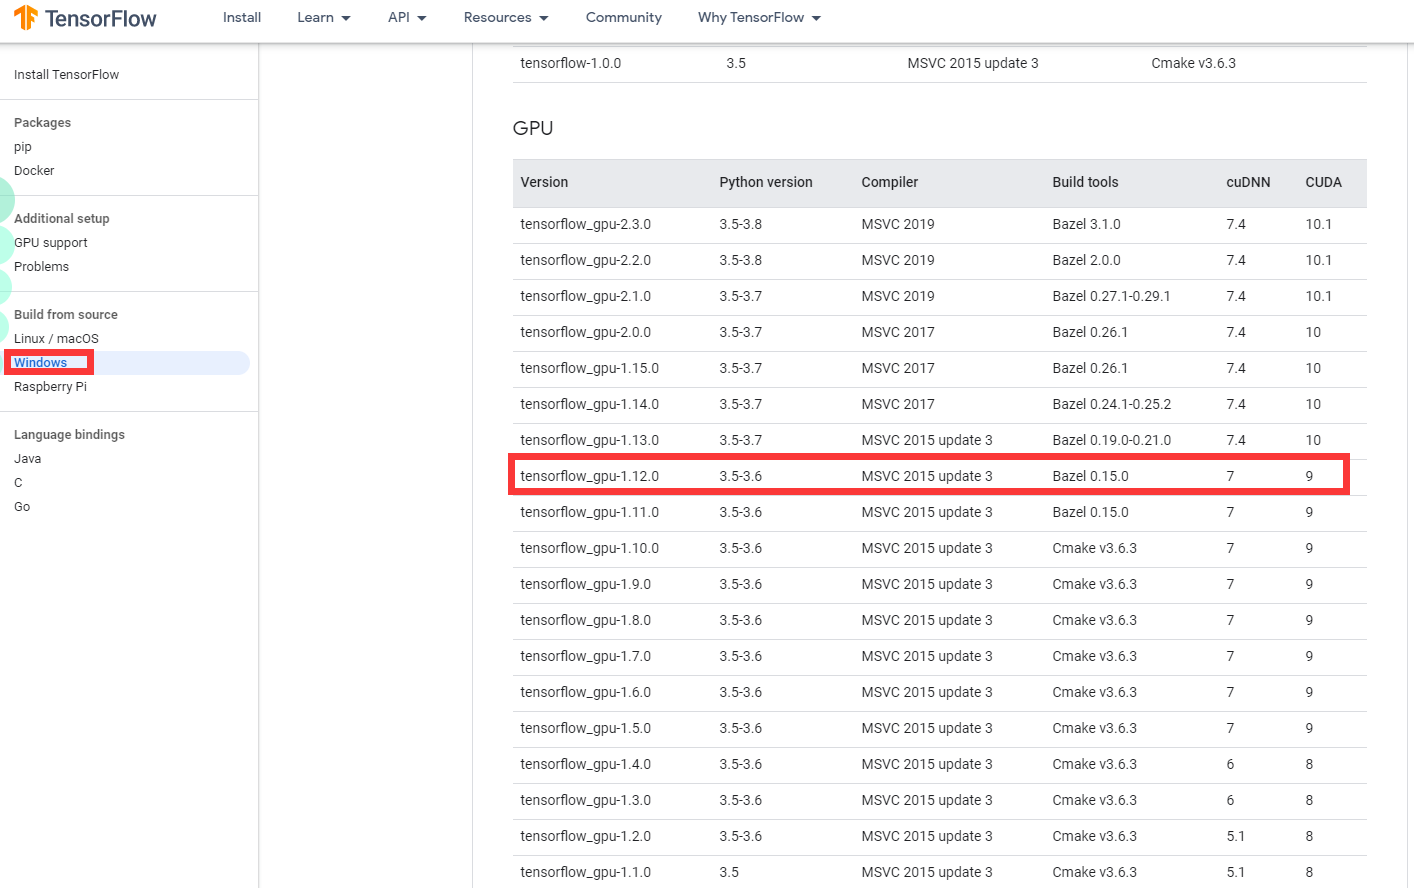Viewport: 1414px width, 888px height.
Task: Click MSVC 2019 in tensorflow_gpu-2.3.0 row
Action: [898, 224]
